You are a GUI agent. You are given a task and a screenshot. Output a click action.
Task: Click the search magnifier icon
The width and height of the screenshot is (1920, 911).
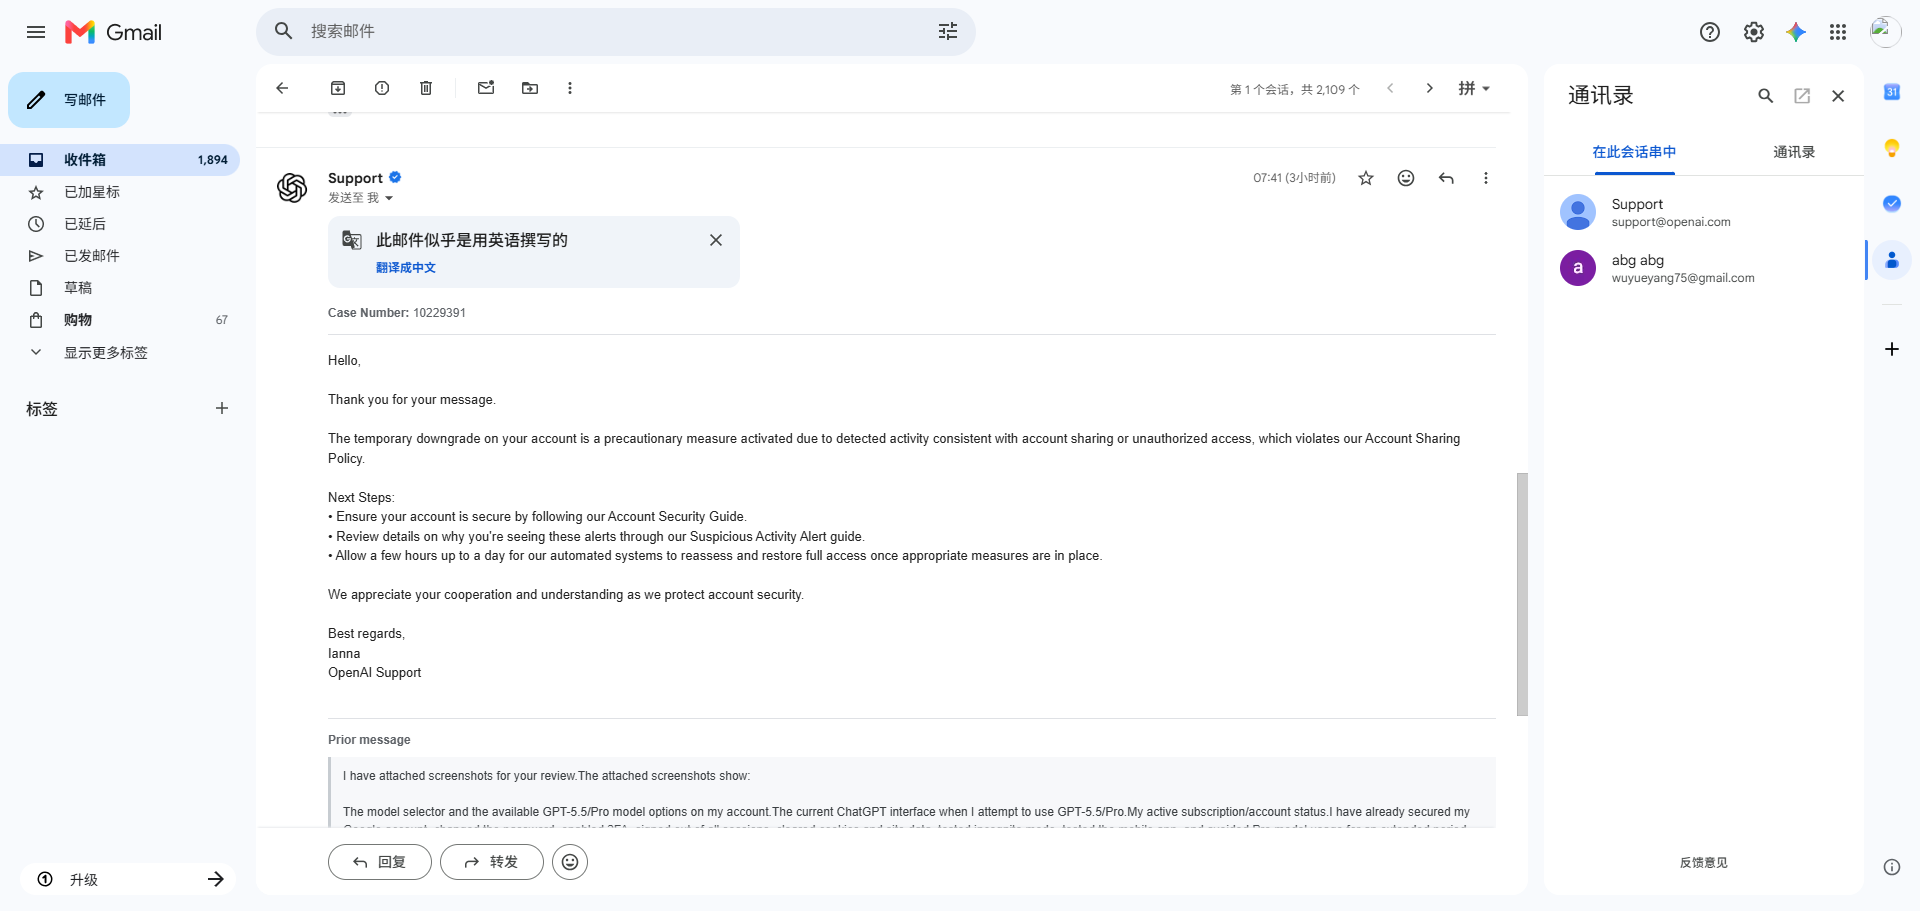[284, 32]
